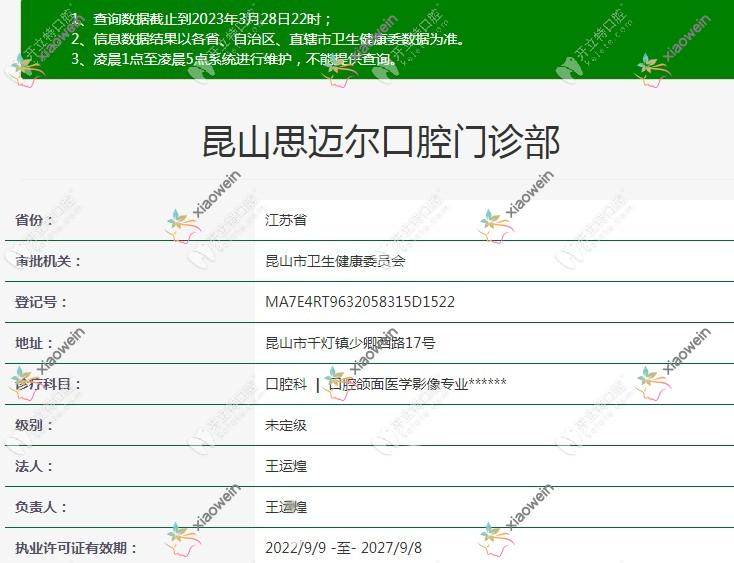
Task: Select the 执业许可证有效期 label
Action: tap(76, 548)
